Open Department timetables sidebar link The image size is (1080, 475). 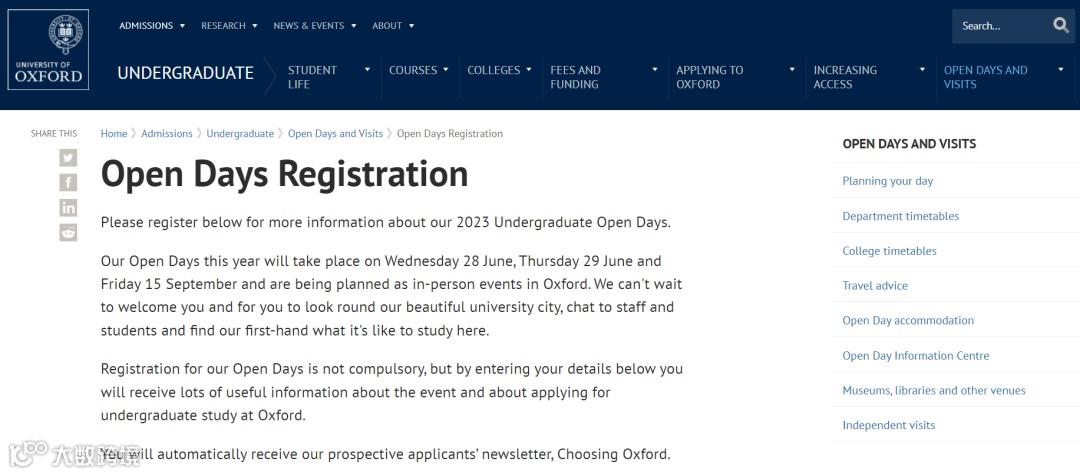901,216
